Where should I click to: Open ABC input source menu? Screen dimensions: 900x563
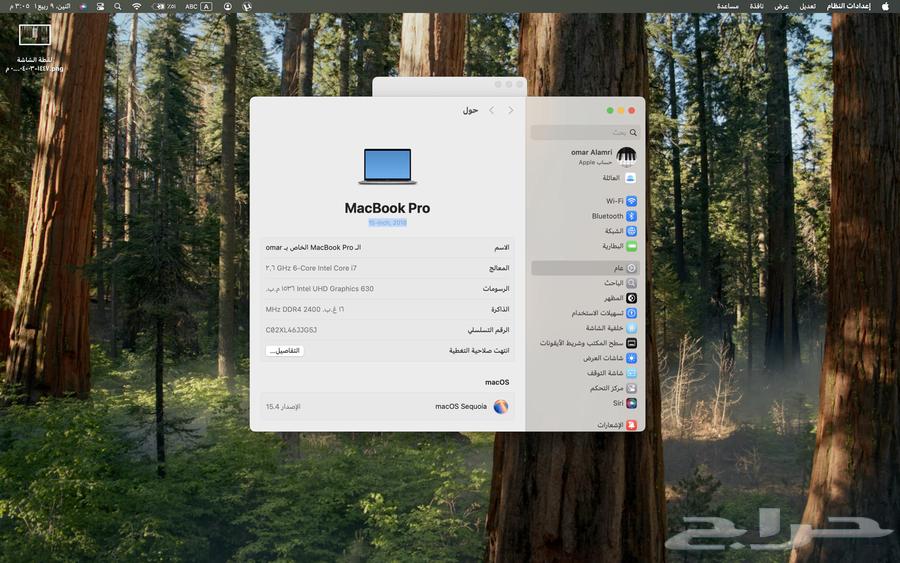point(199,6)
